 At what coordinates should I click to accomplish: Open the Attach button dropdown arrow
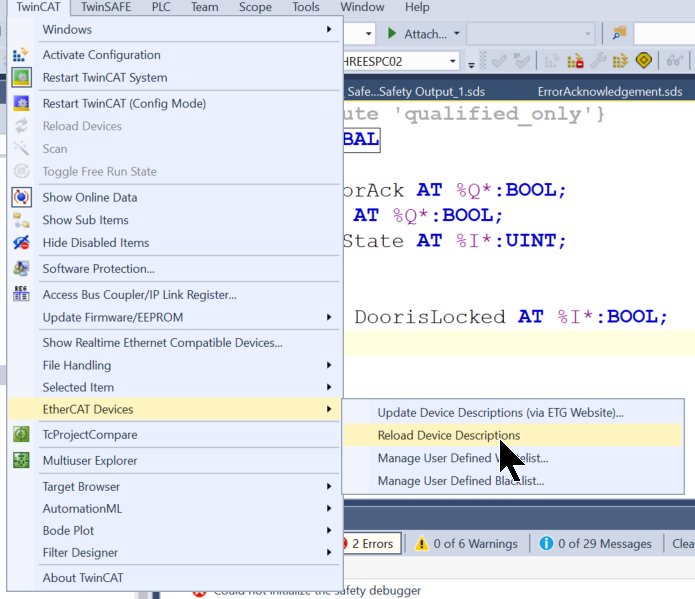point(457,34)
